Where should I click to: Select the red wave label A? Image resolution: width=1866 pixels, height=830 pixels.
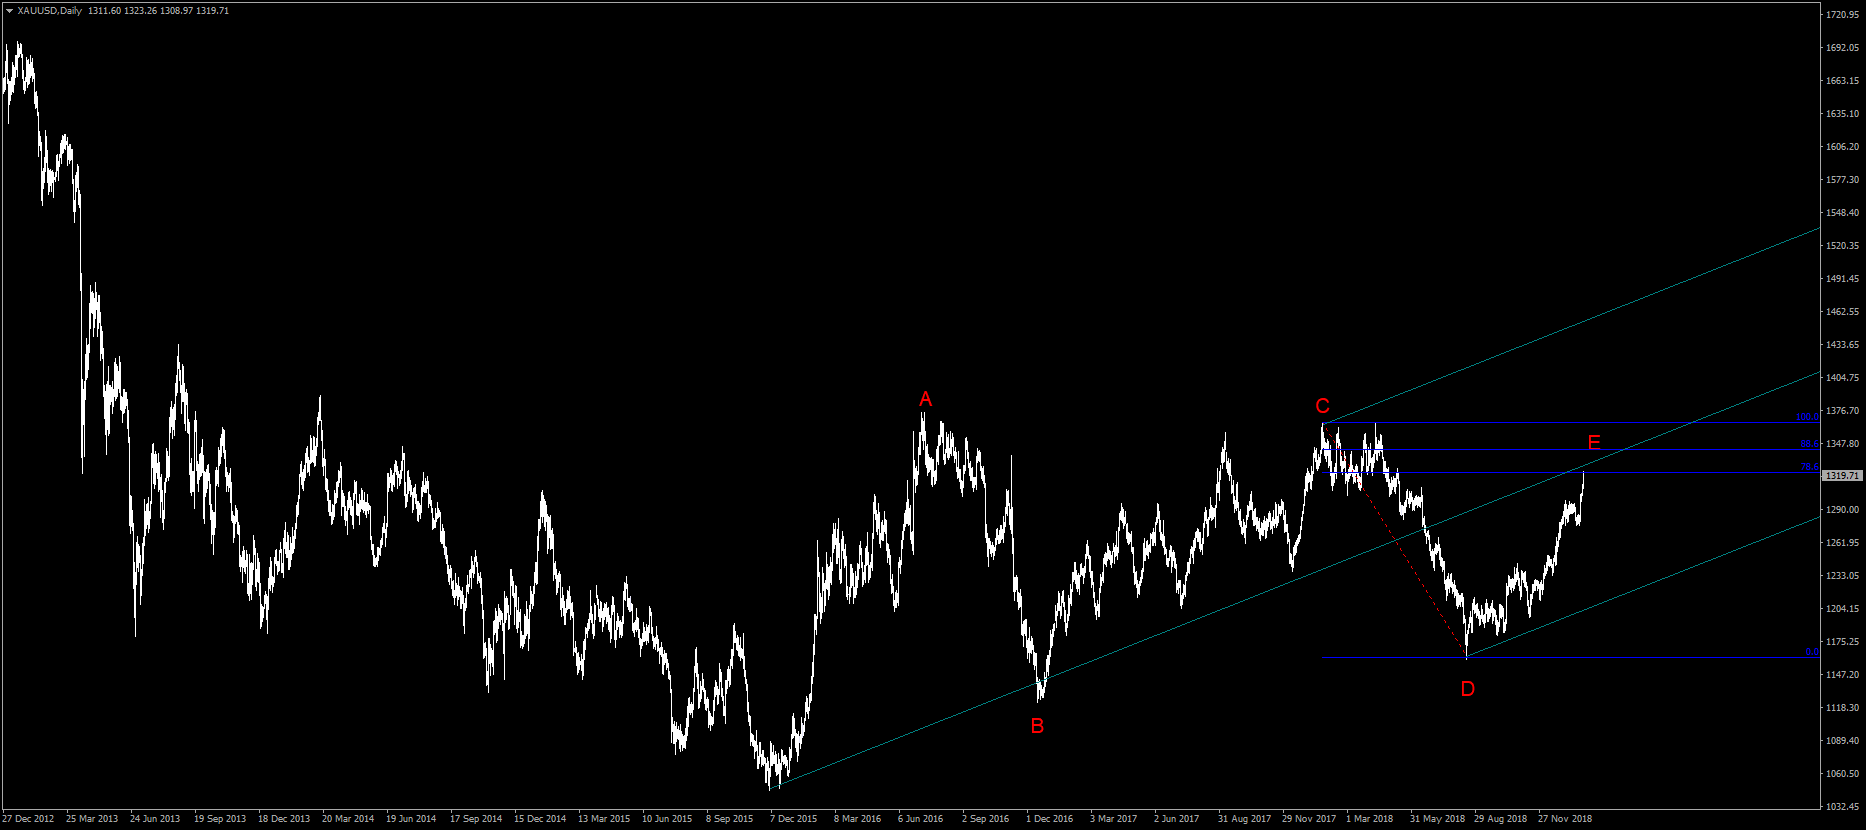tap(926, 400)
